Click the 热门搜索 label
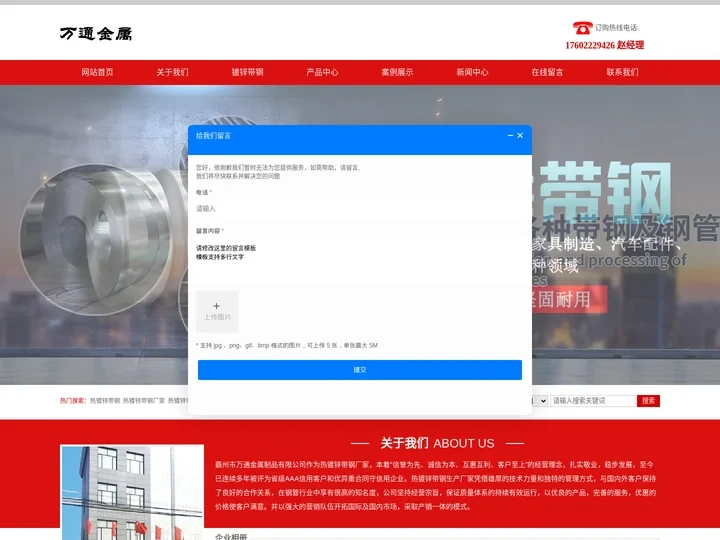Viewport: 720px width, 540px height. 73,401
